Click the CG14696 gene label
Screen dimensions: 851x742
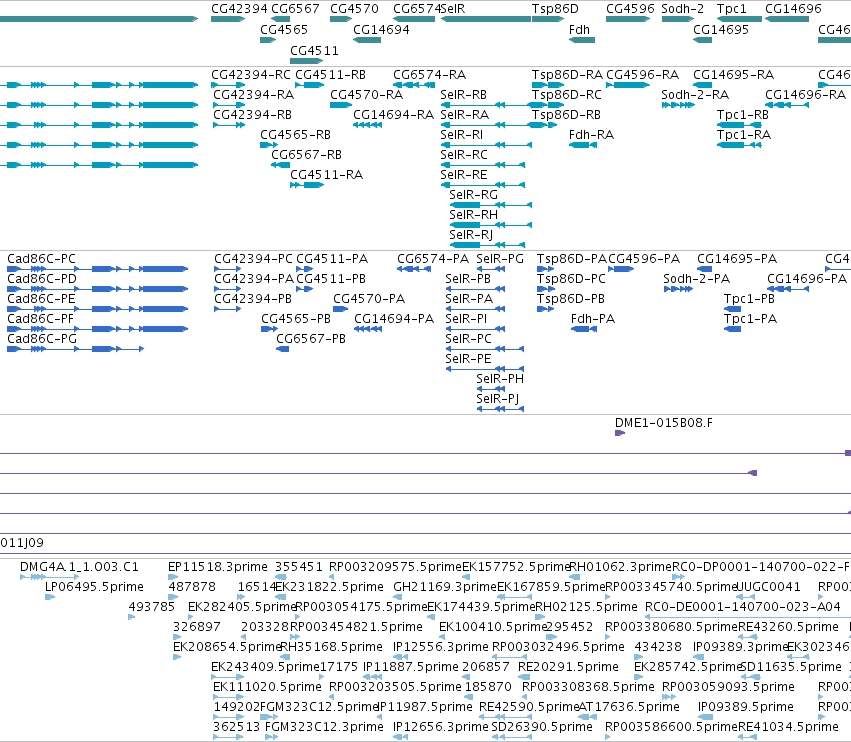793,9
